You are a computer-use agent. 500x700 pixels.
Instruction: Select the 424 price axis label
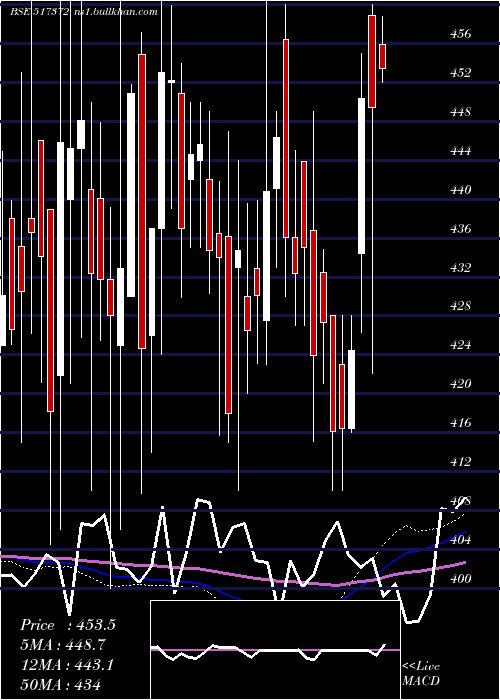pos(461,345)
